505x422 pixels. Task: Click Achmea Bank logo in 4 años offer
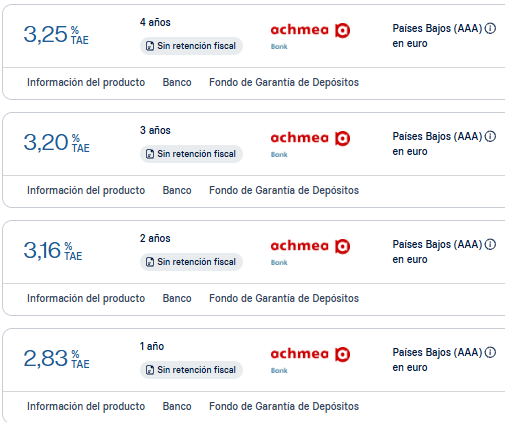(310, 36)
